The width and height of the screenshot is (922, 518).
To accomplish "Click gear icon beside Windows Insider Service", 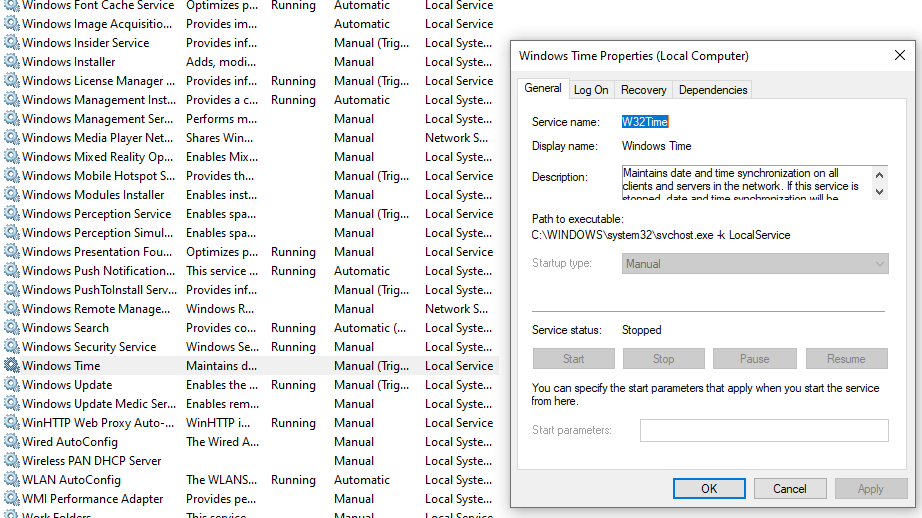I will (11, 42).
